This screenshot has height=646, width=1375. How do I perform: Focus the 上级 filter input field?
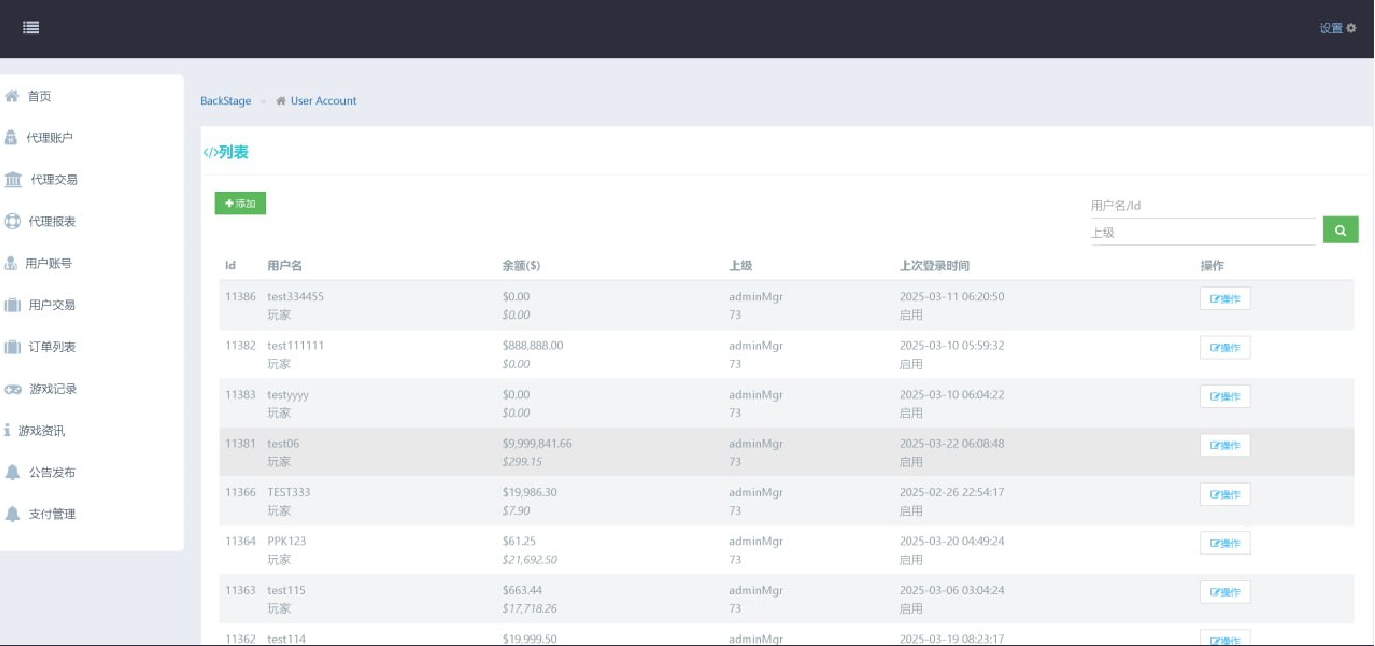1202,233
